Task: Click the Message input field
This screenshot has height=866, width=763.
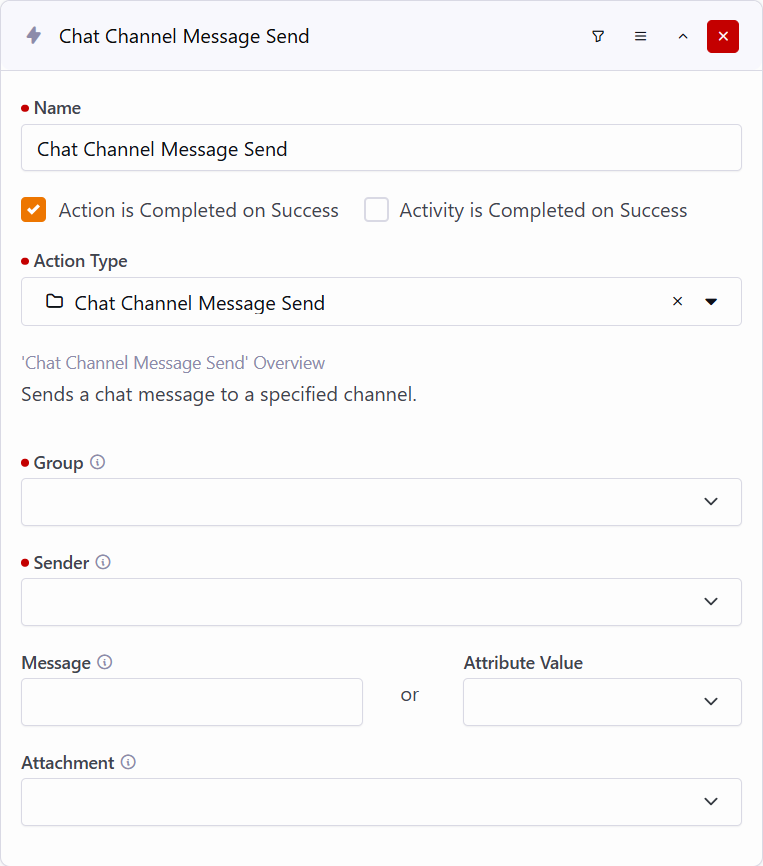Action: [x=192, y=702]
